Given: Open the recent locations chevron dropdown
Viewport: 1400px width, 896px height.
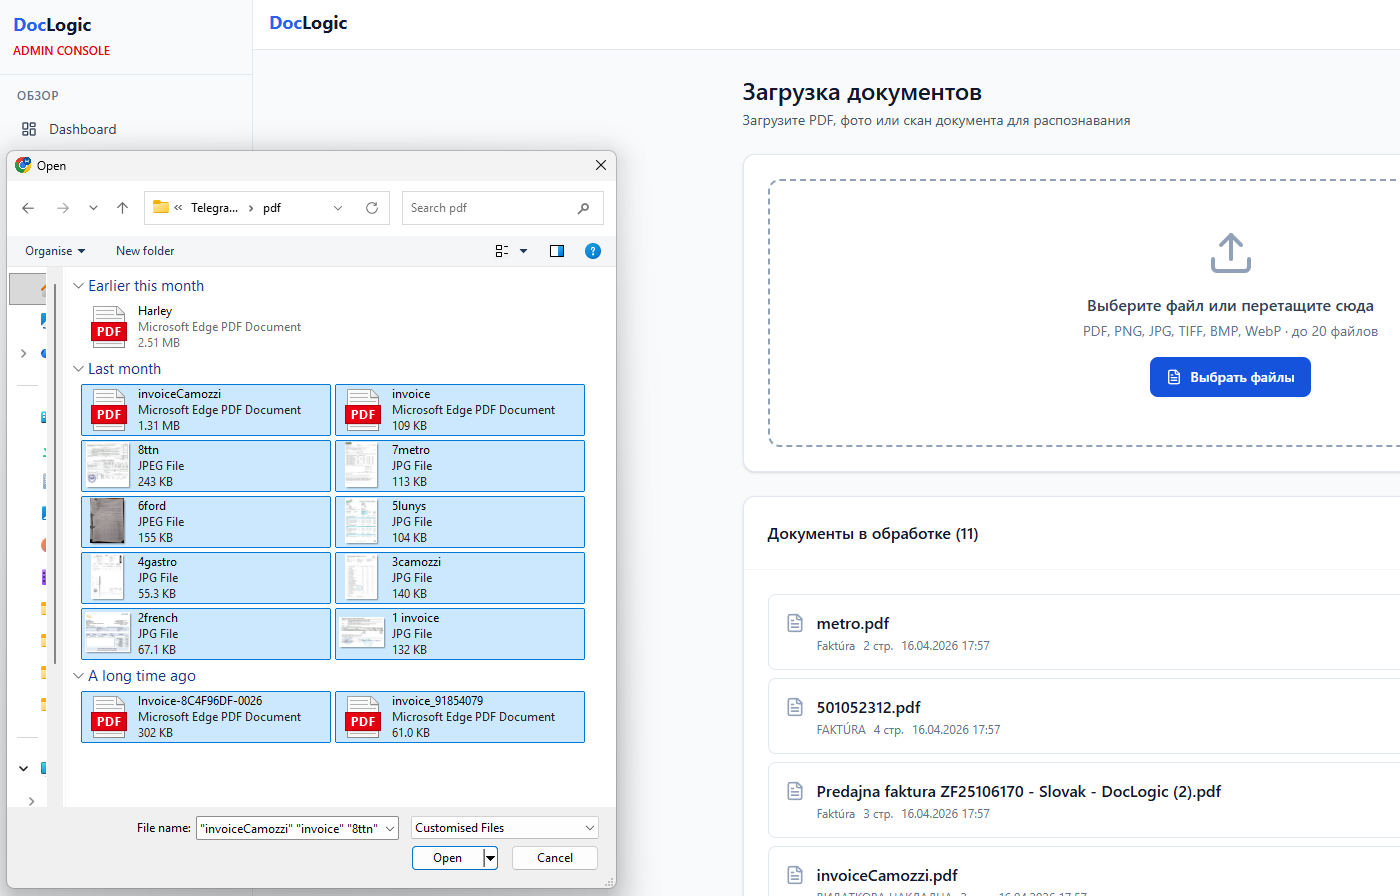Looking at the screenshot, I should pos(93,208).
